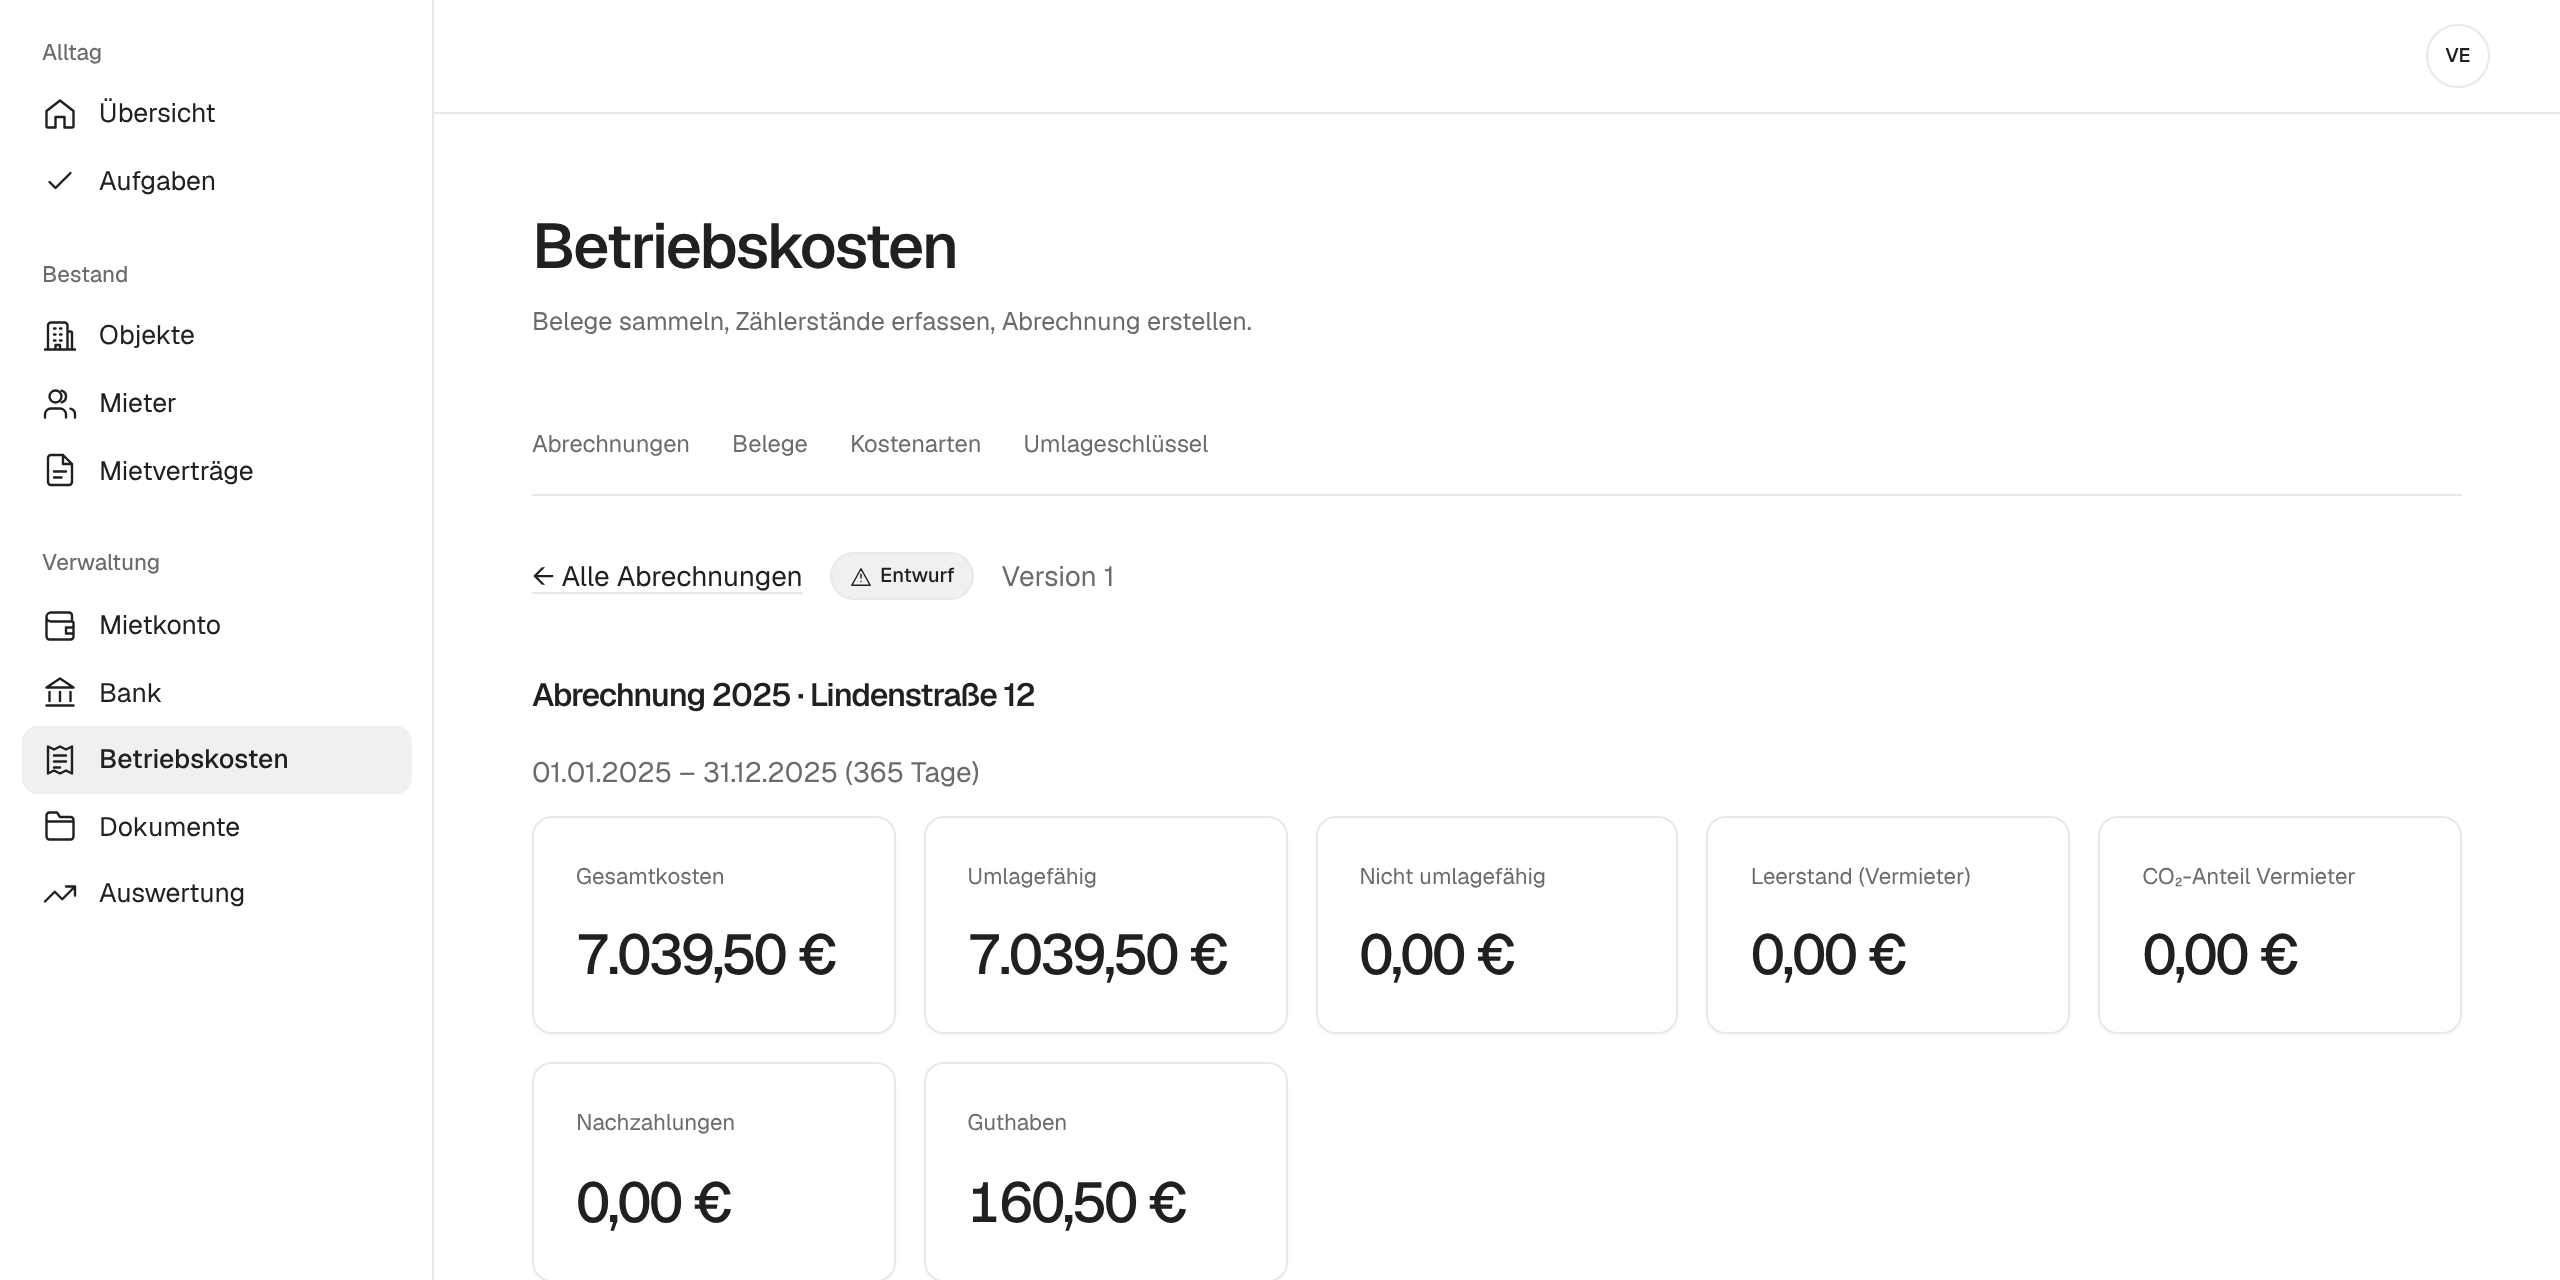
Task: Open Auswertung in the sidebar
Action: [217, 894]
